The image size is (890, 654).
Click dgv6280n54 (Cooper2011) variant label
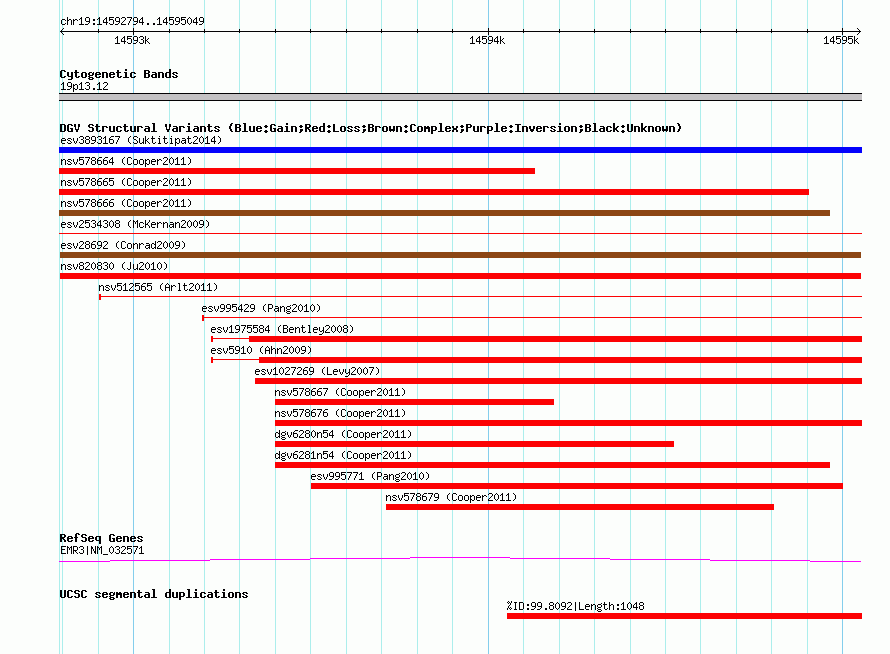point(343,434)
